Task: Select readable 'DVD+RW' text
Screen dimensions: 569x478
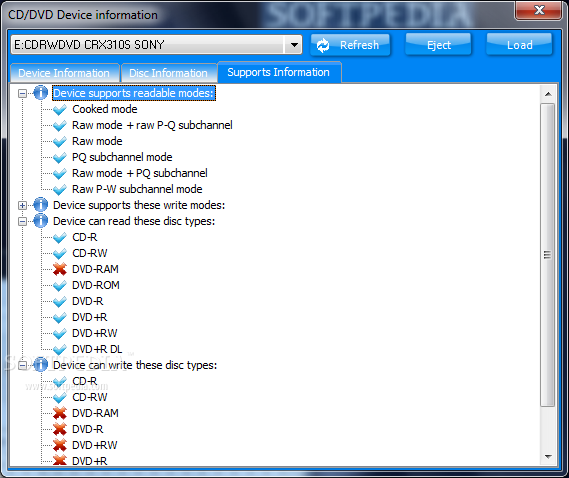Action: pyautogui.click(x=95, y=333)
